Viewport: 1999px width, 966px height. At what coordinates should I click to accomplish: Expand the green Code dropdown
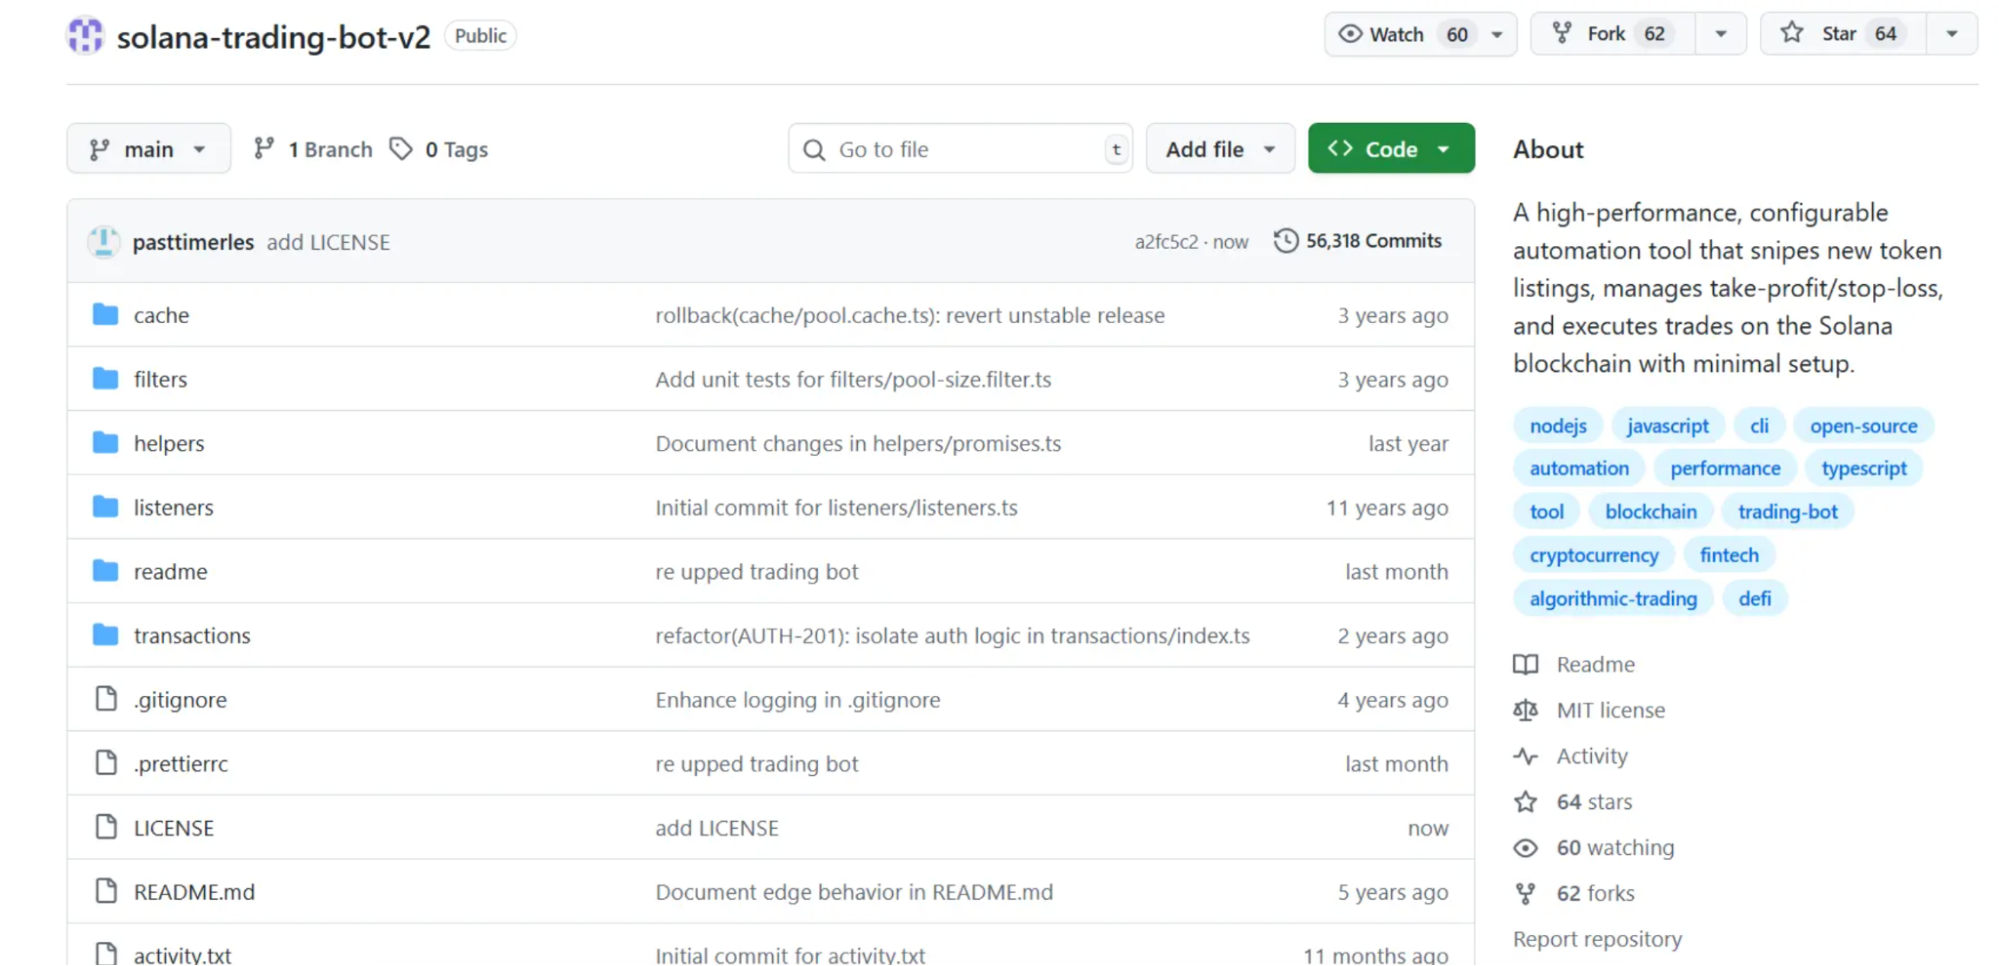1391,149
